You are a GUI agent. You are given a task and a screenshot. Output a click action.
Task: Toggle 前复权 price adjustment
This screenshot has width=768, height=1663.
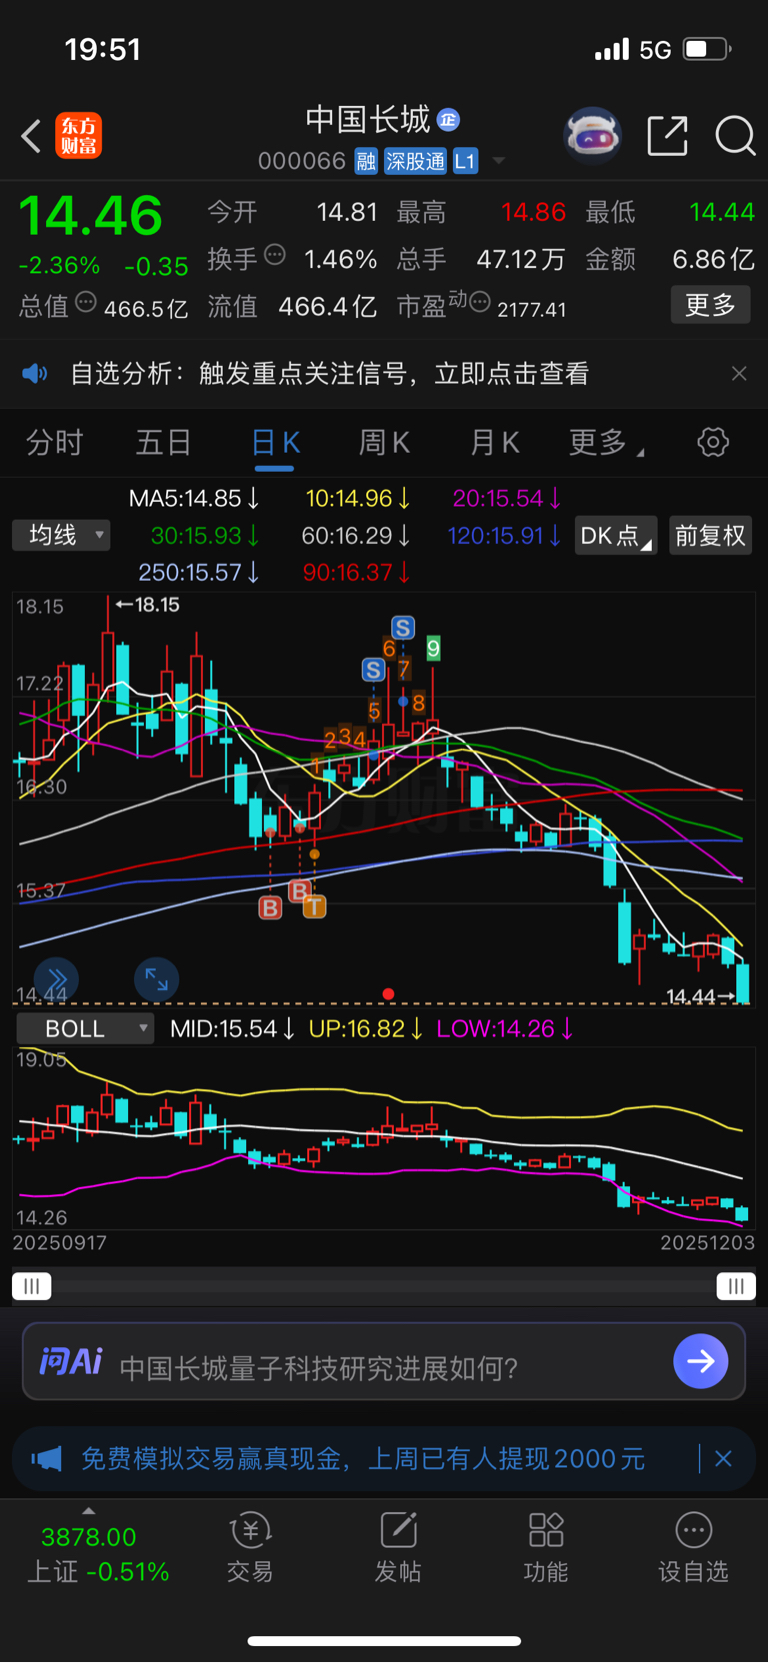coord(710,536)
